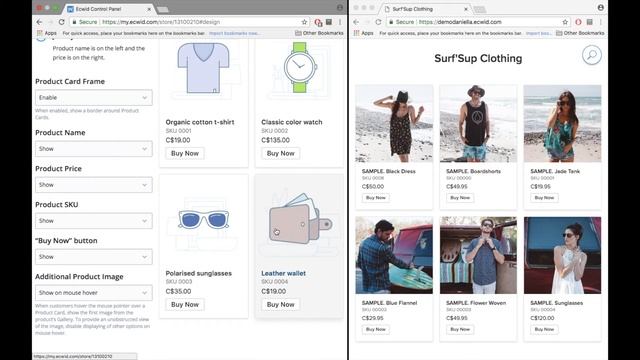Screen dimensions: 640x360
Task: Click the red extension icon in left window toolbar
Action: (x=318, y=22)
